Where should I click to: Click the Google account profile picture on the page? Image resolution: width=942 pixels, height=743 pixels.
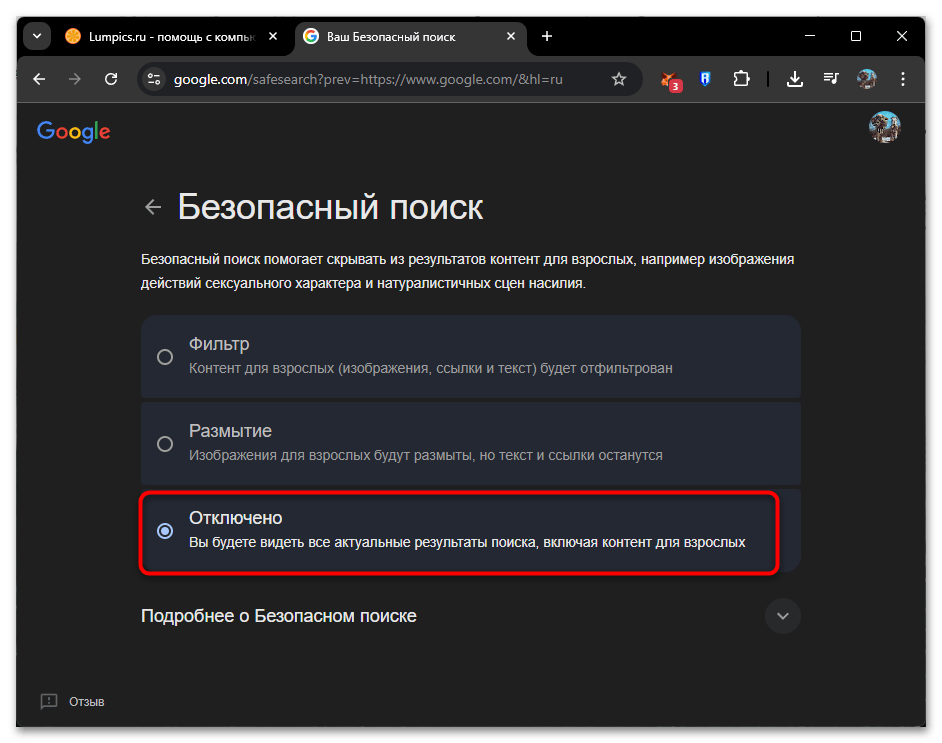click(885, 127)
